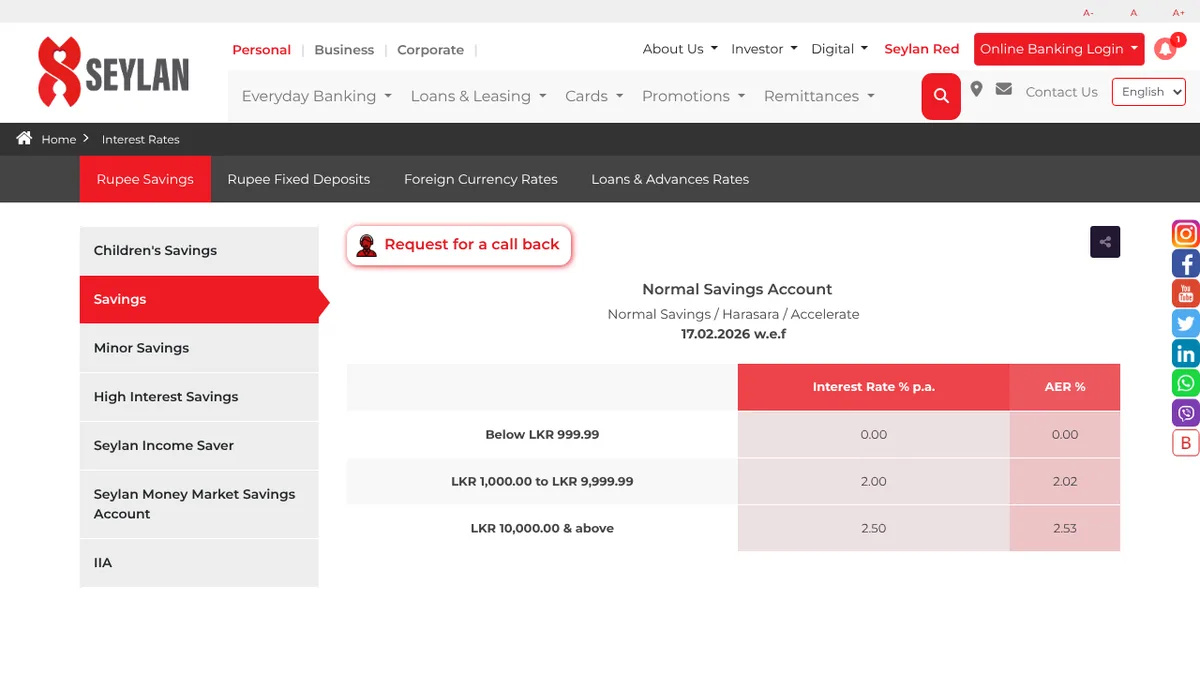
Task: Expand the Cards menu
Action: click(x=594, y=96)
